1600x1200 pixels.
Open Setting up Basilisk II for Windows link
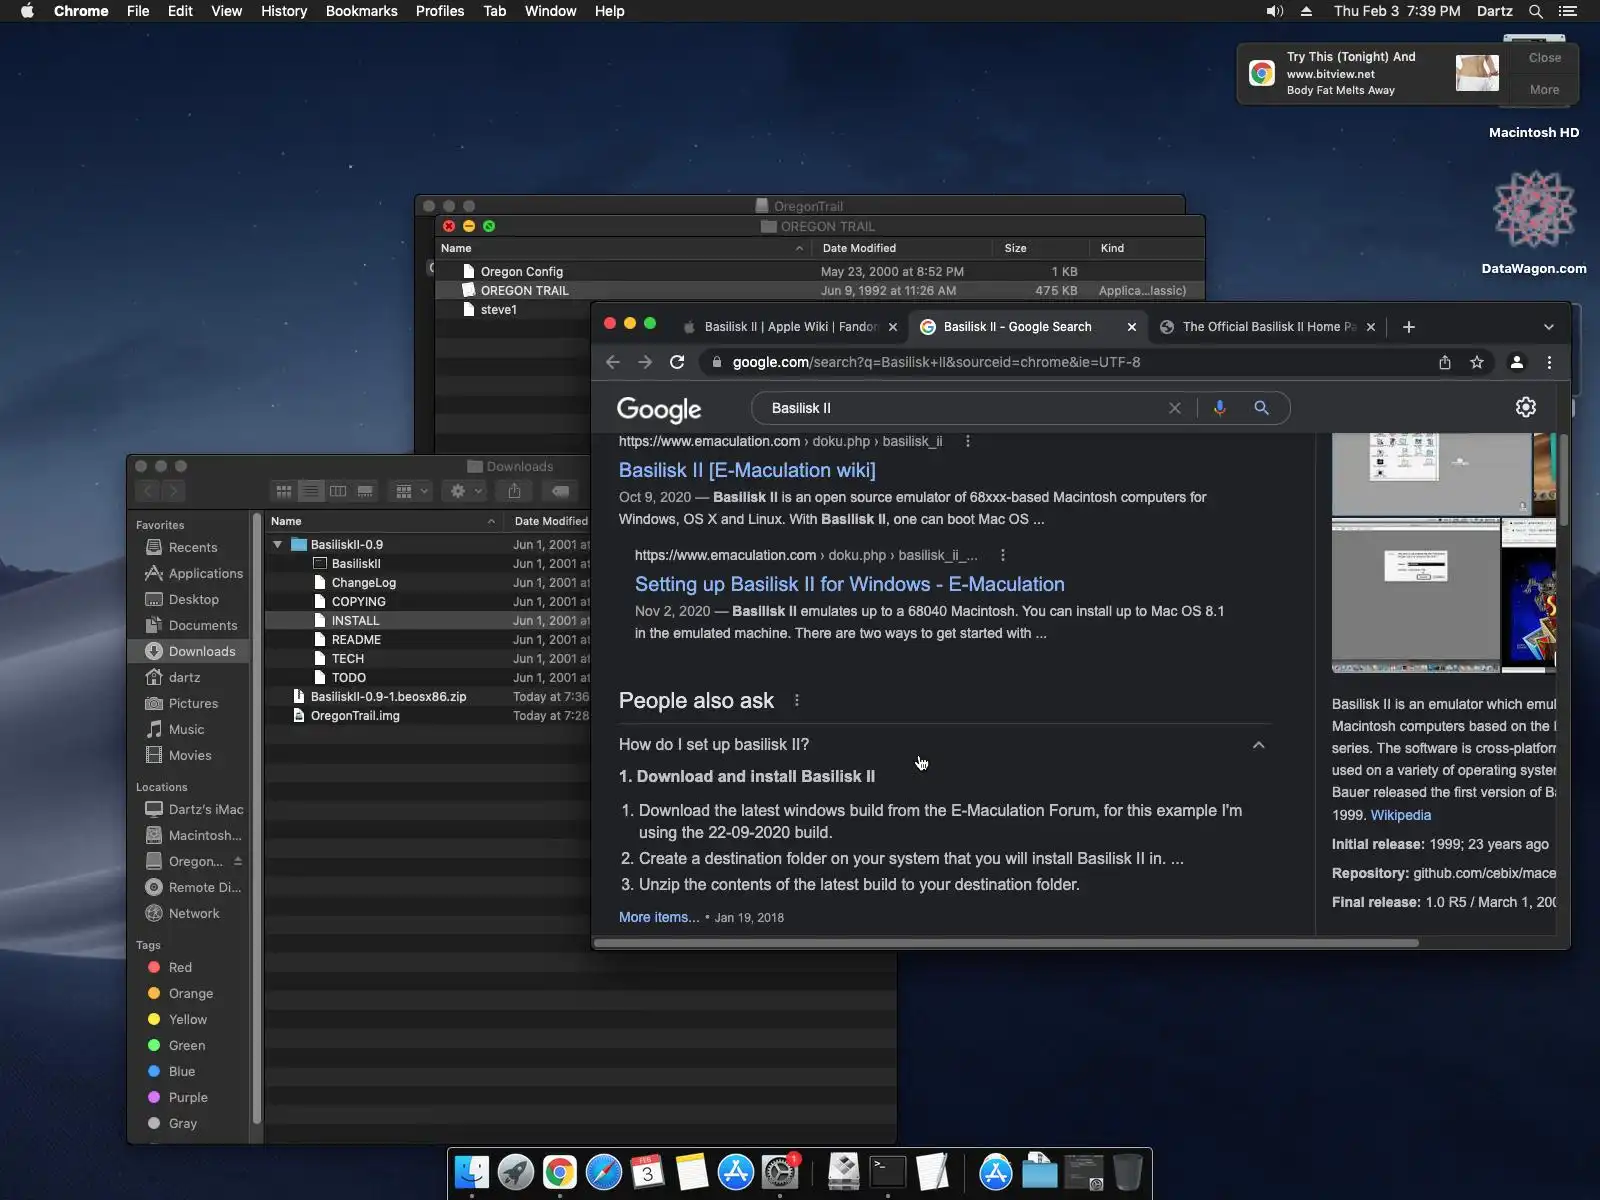[850, 584]
